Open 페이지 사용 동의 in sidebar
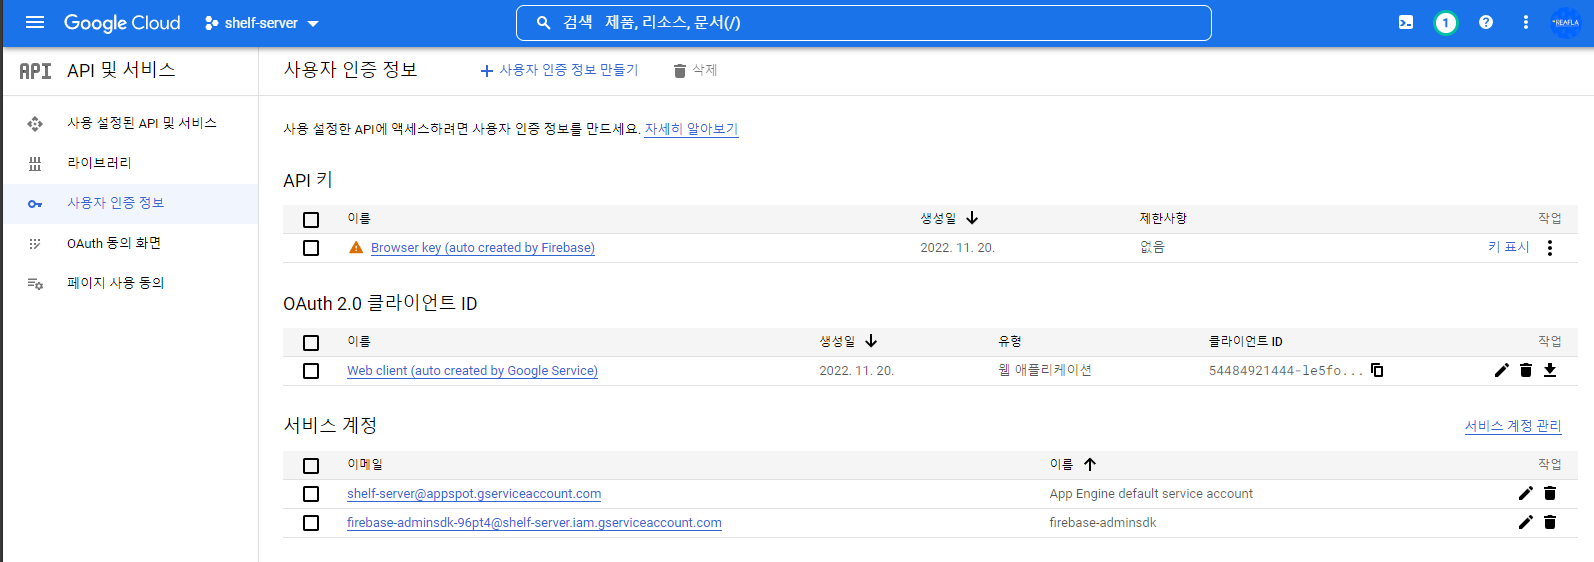 tap(116, 283)
